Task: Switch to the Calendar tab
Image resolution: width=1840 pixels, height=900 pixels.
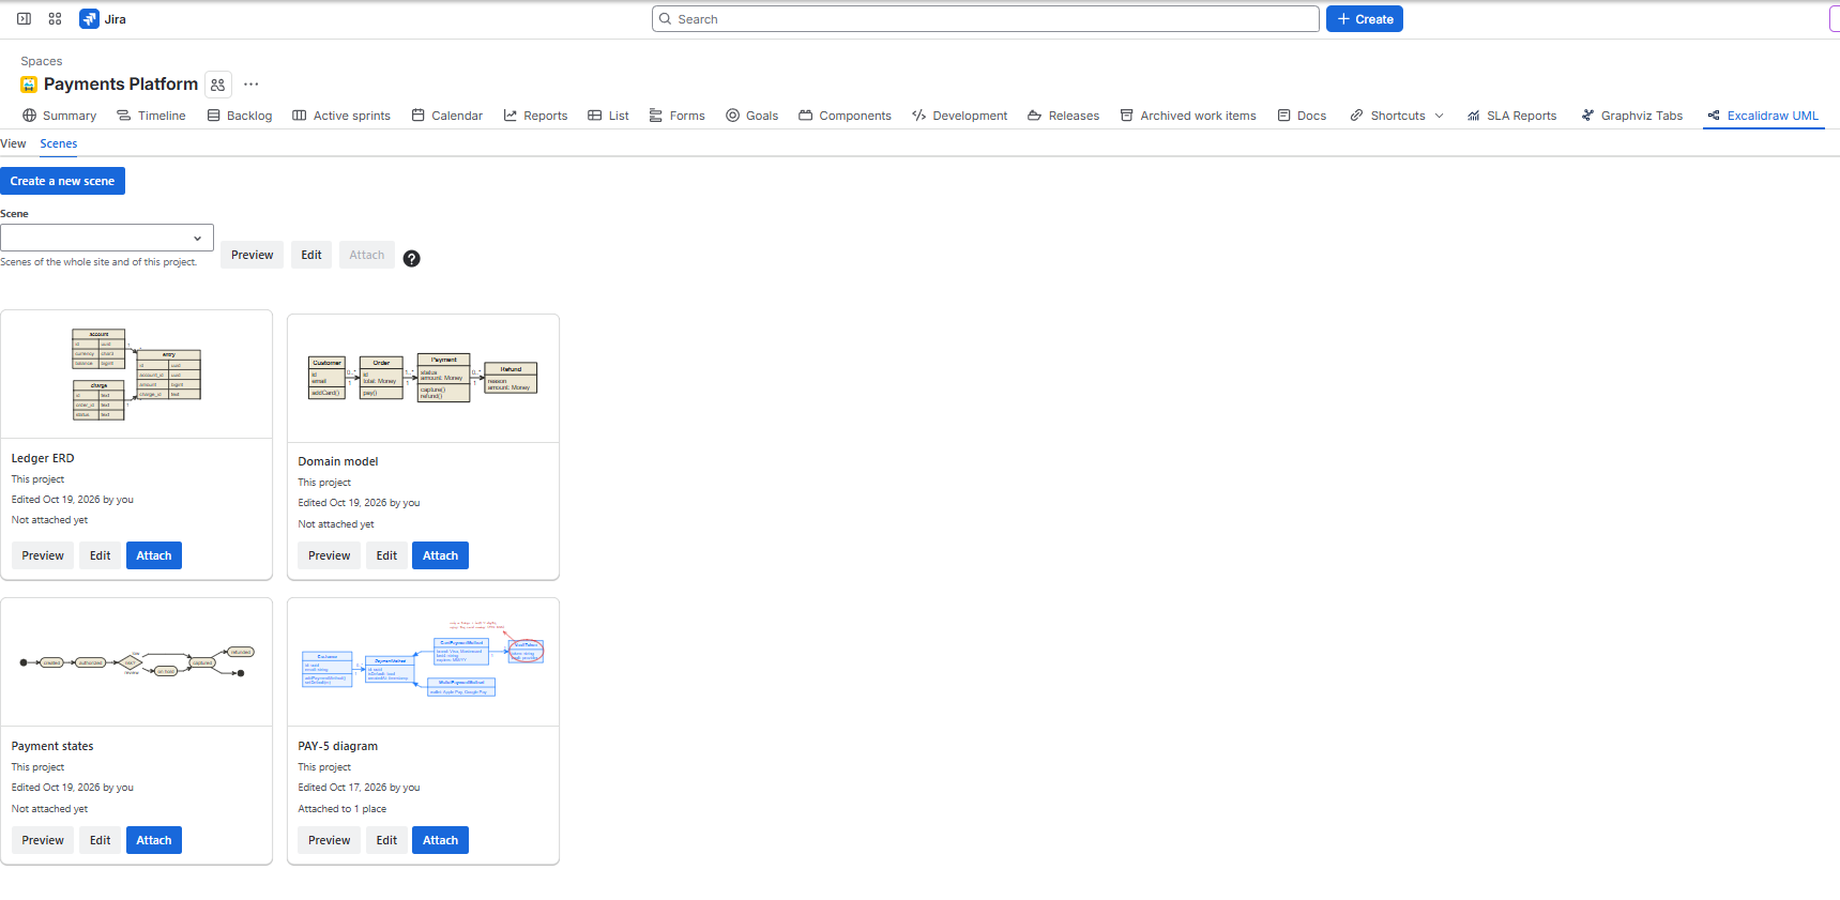Action: (447, 116)
